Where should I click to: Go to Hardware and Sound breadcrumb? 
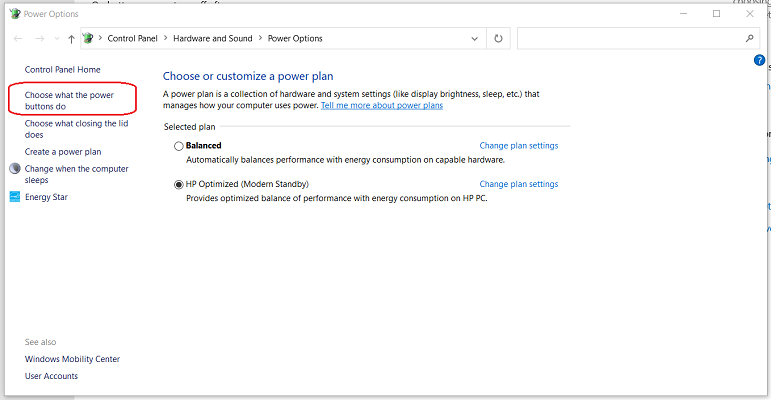211,38
